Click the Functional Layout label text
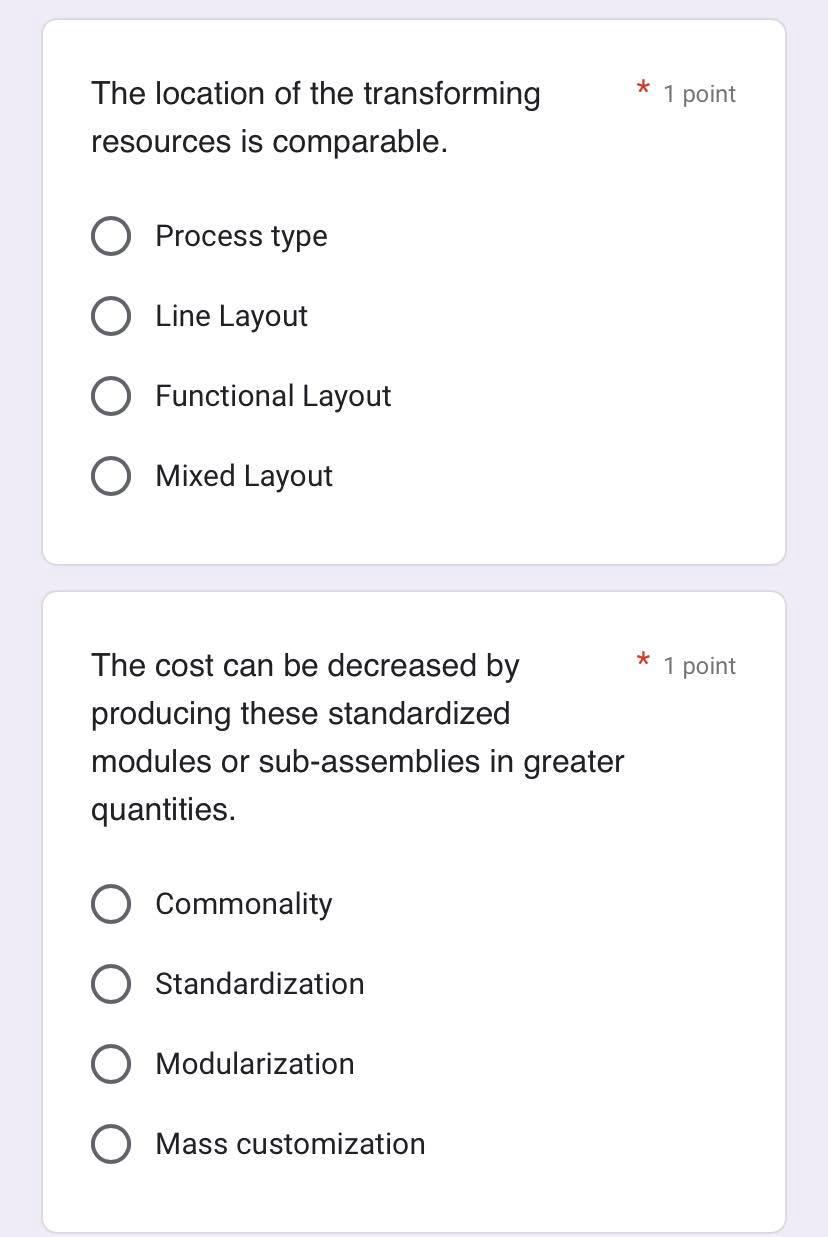Viewport: 828px width, 1237px height. pos(273,396)
